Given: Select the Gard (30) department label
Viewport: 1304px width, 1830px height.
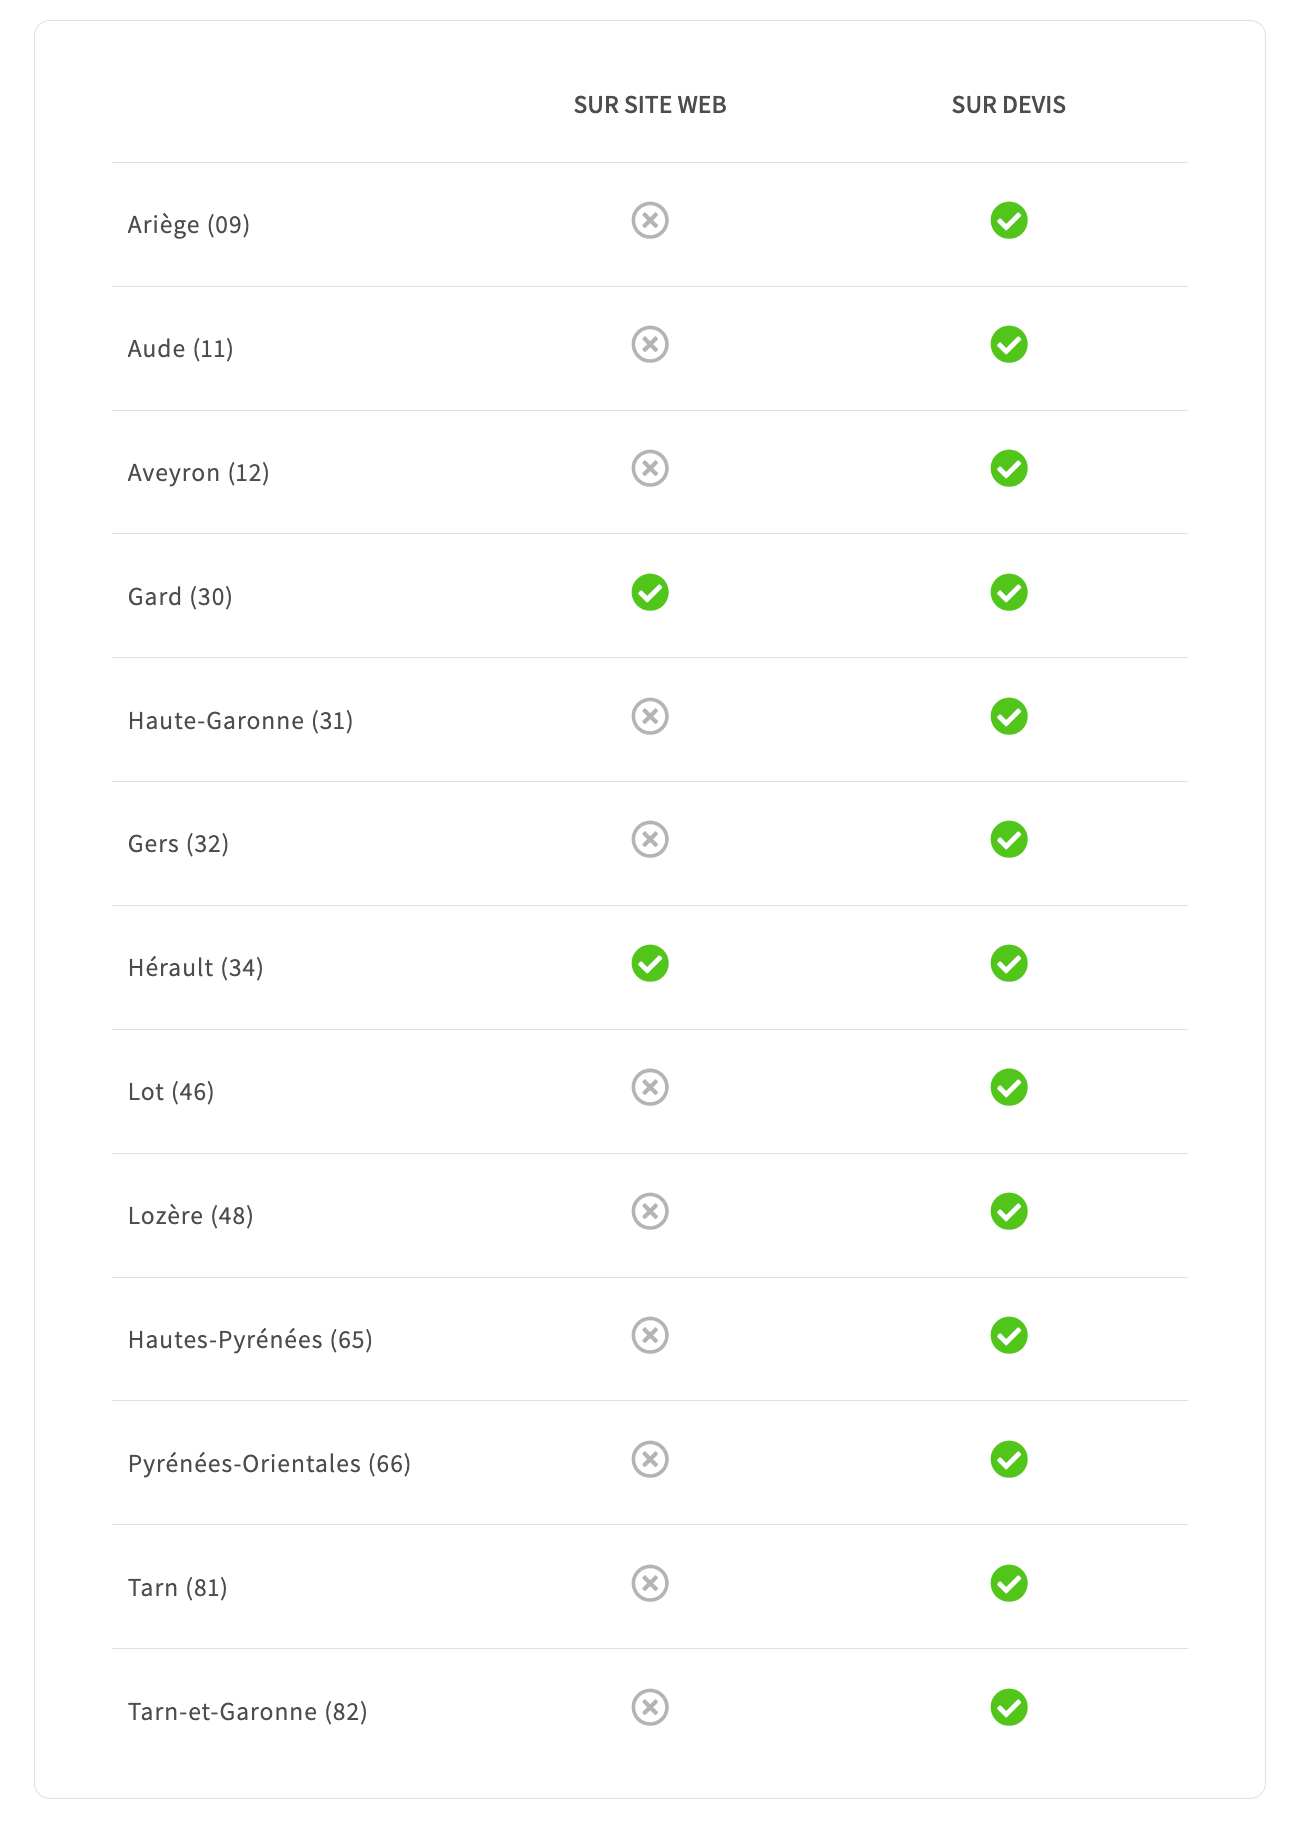Looking at the screenshot, I should 180,597.
